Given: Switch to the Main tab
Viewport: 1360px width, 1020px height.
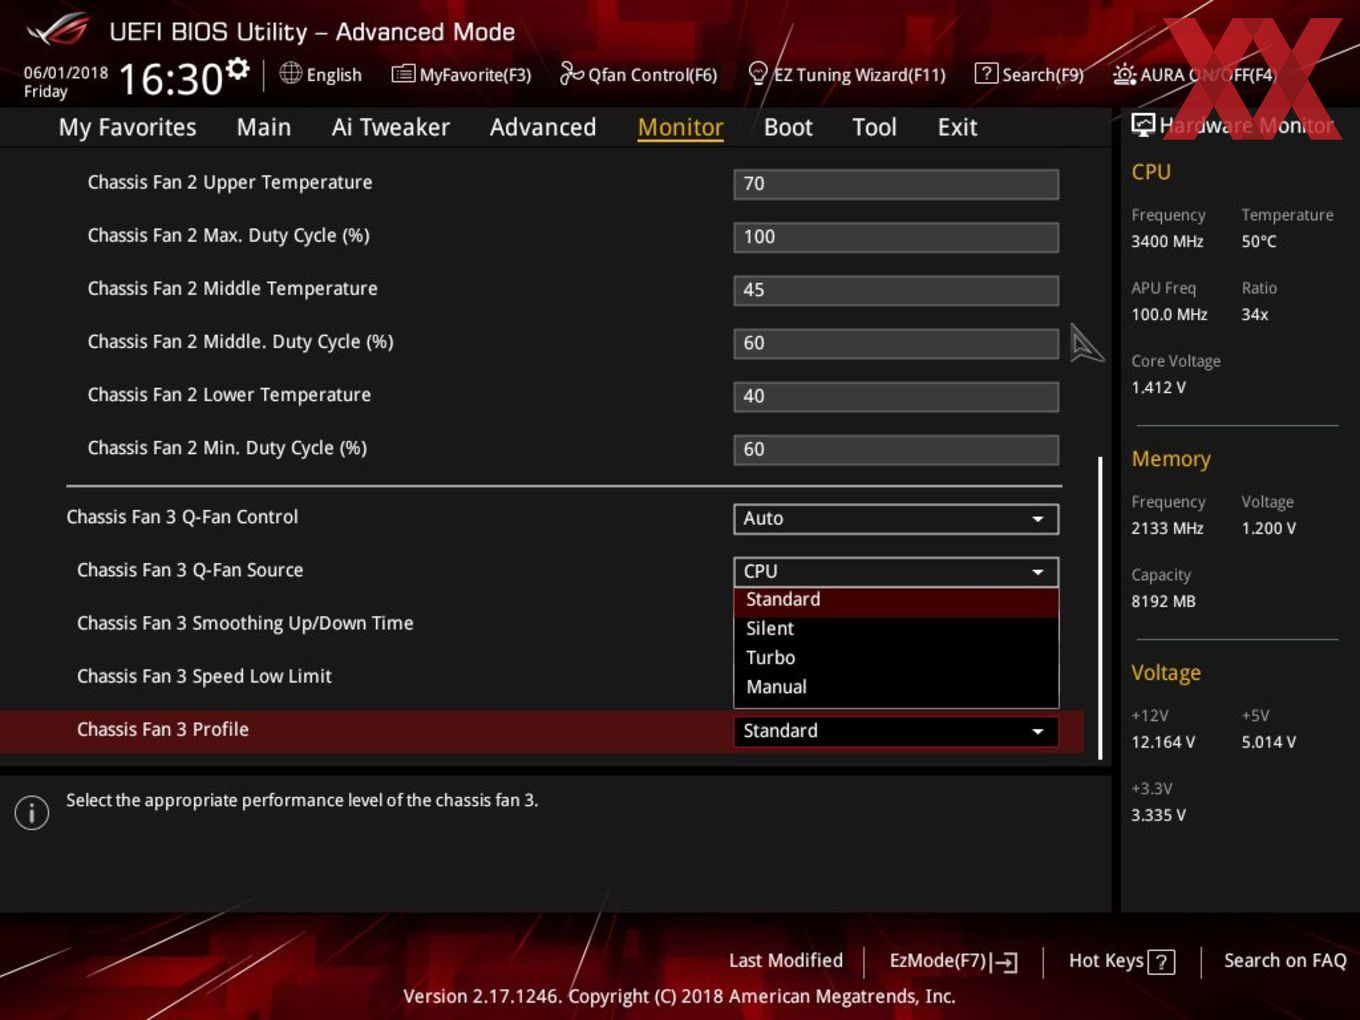Looking at the screenshot, I should pos(264,127).
